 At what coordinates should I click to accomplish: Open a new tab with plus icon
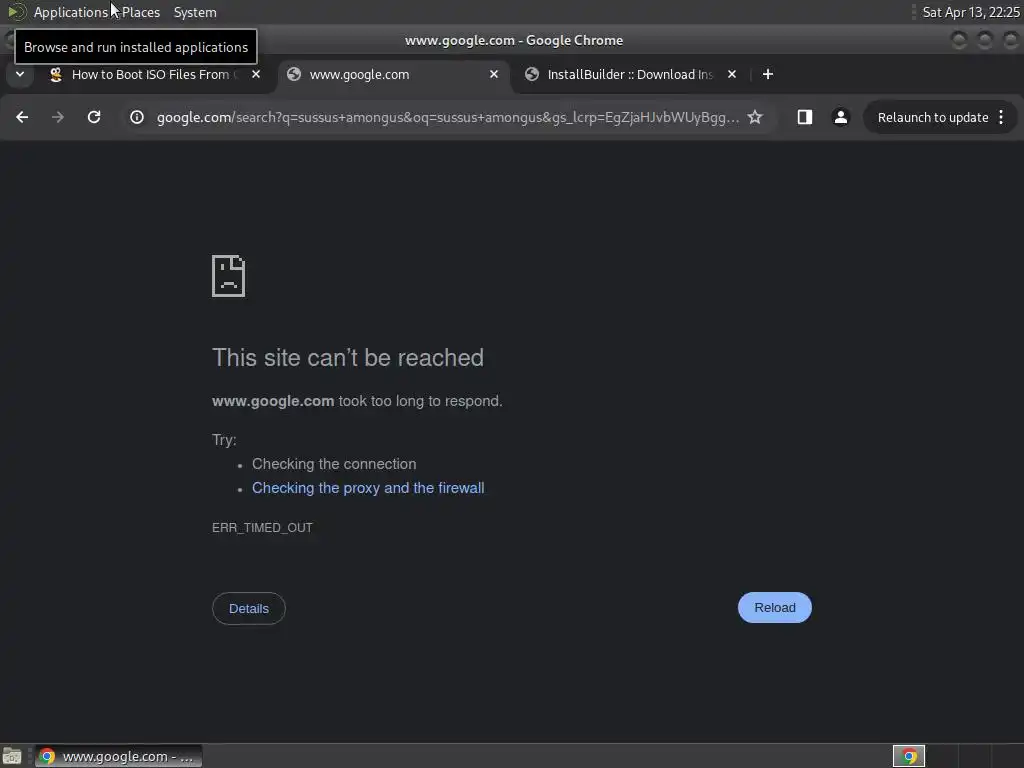(x=768, y=74)
